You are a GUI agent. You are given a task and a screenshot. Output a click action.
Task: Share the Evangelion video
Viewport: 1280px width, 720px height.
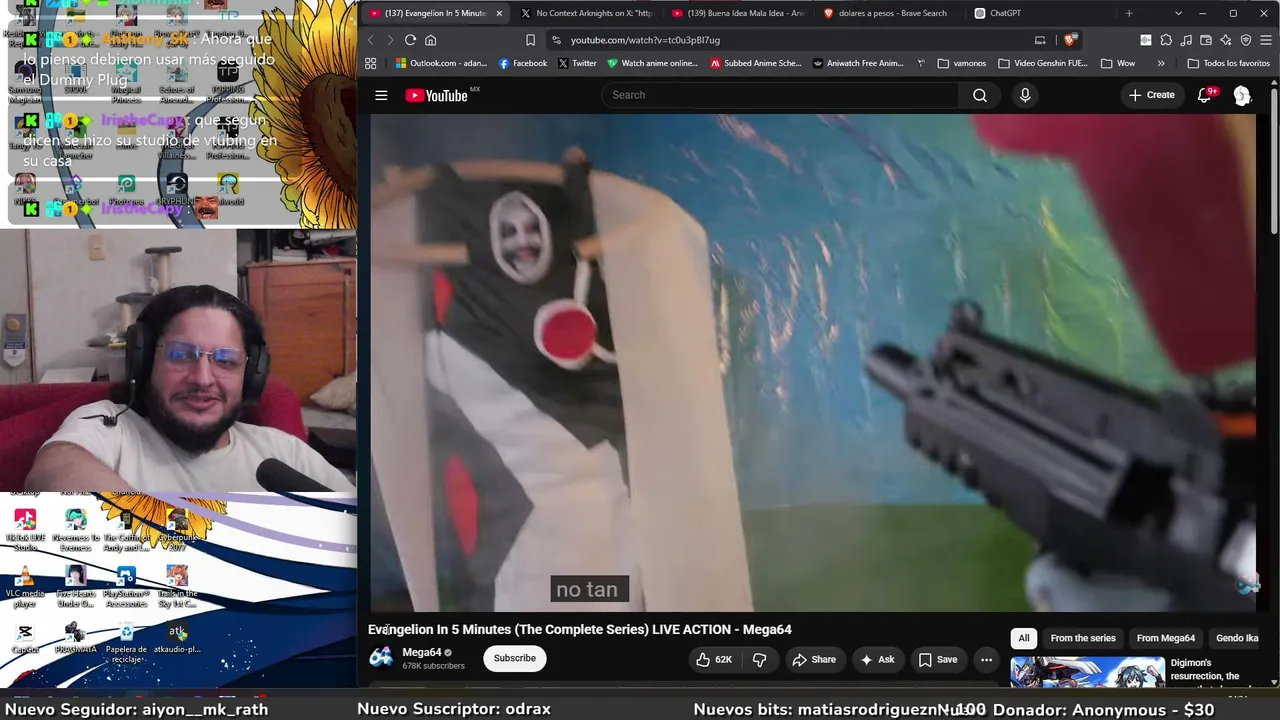click(814, 659)
